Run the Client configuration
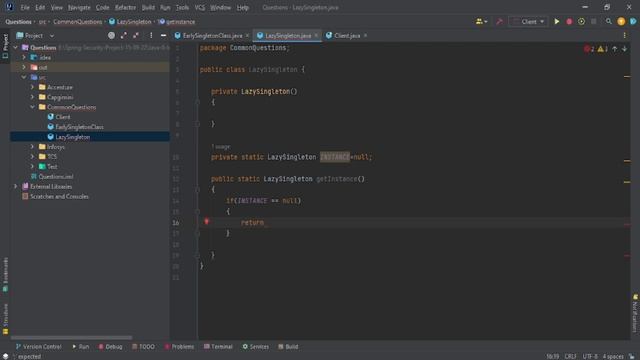 pos(557,22)
